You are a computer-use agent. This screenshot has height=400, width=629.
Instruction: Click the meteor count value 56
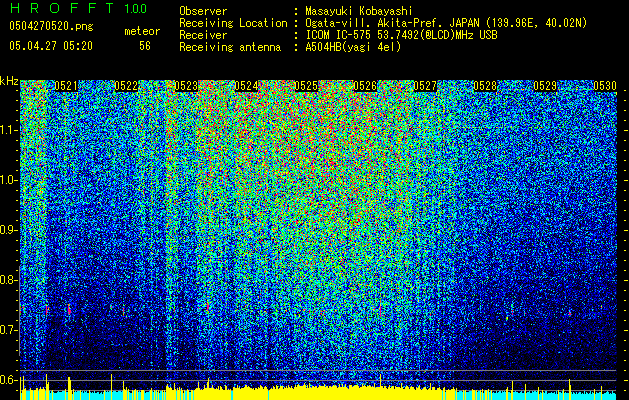tap(145, 46)
